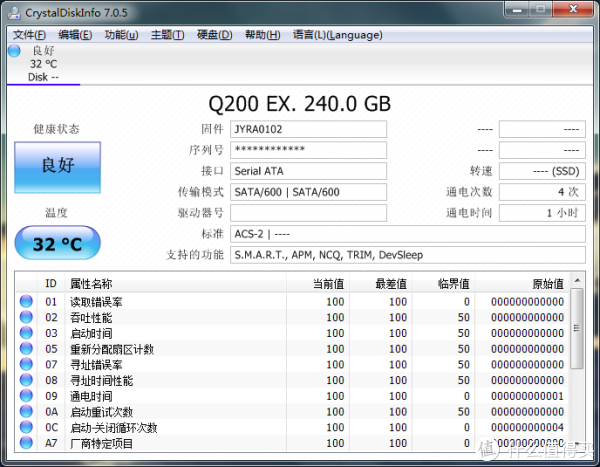Screen dimensions: 600x467
Task: Click the 最差值 column header
Action: (x=381, y=284)
